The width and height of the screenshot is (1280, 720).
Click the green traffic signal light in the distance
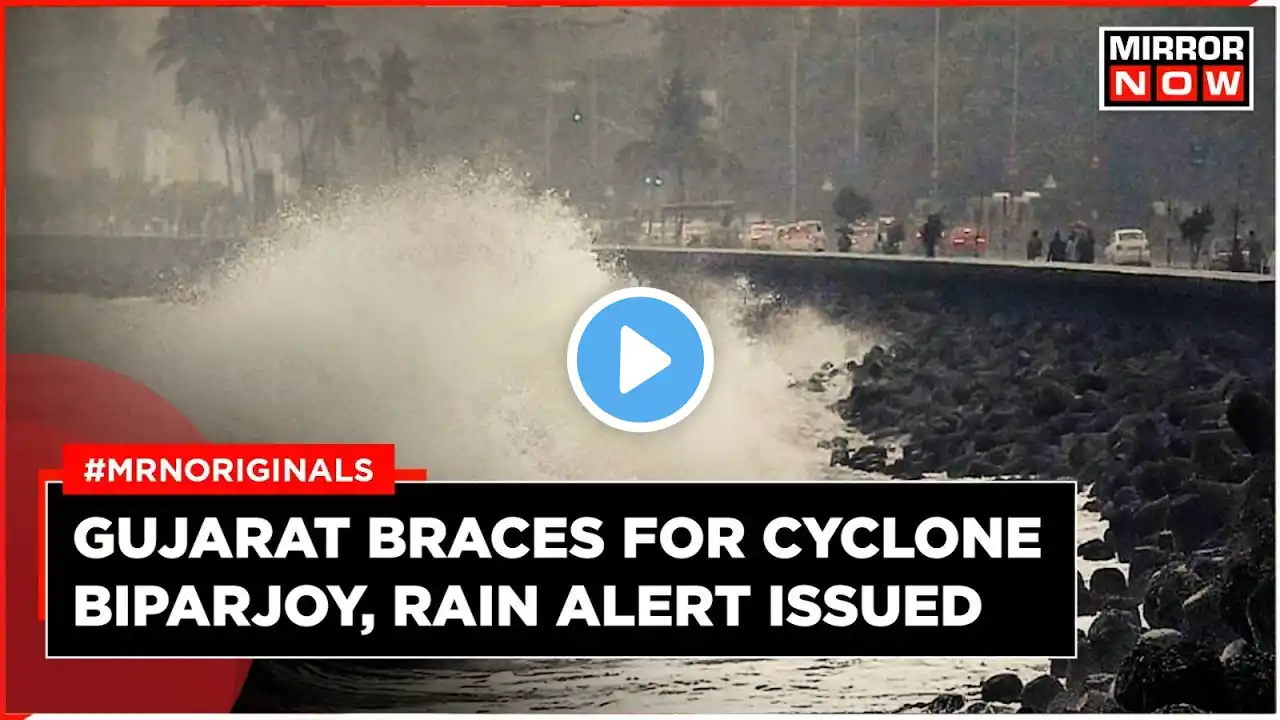(x=577, y=116)
